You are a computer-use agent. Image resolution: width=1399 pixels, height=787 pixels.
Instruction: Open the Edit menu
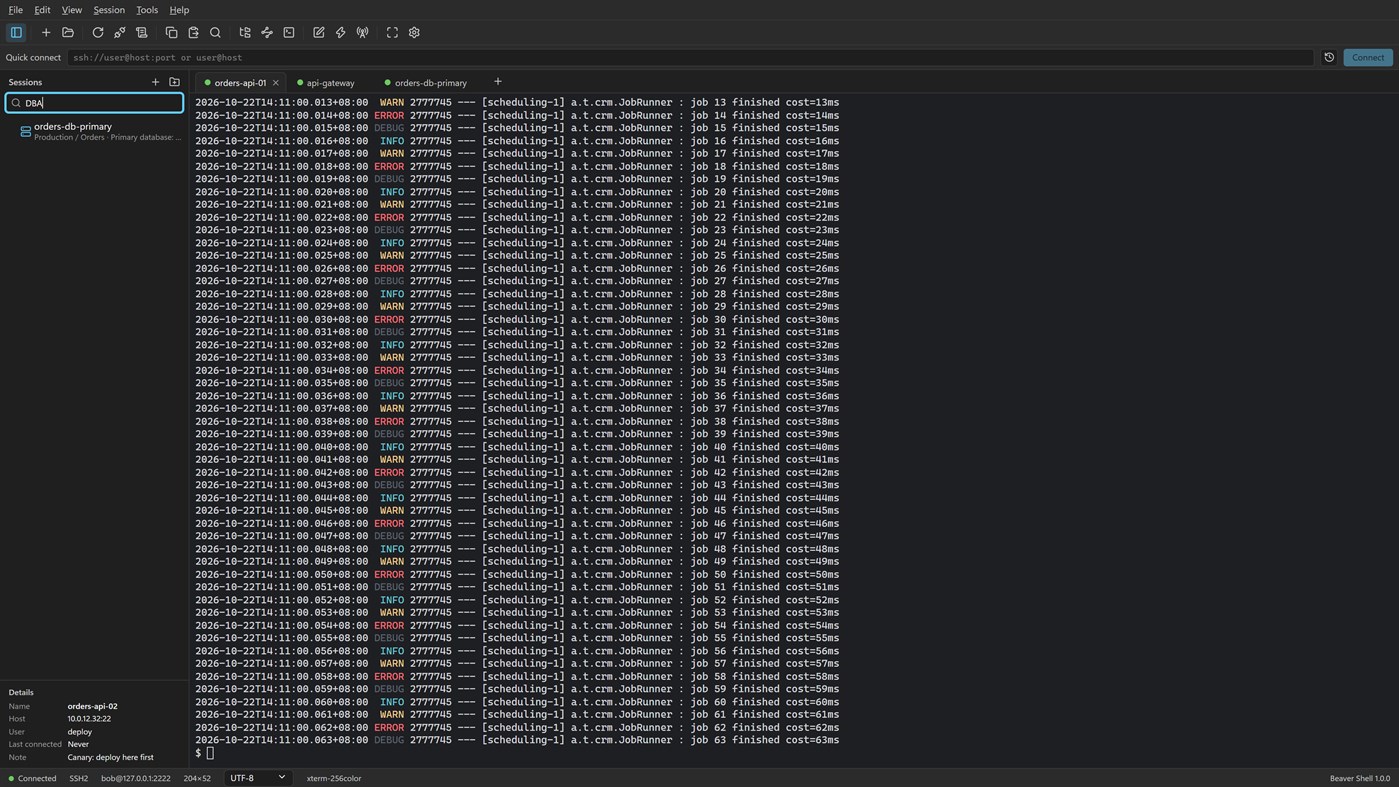pos(42,10)
